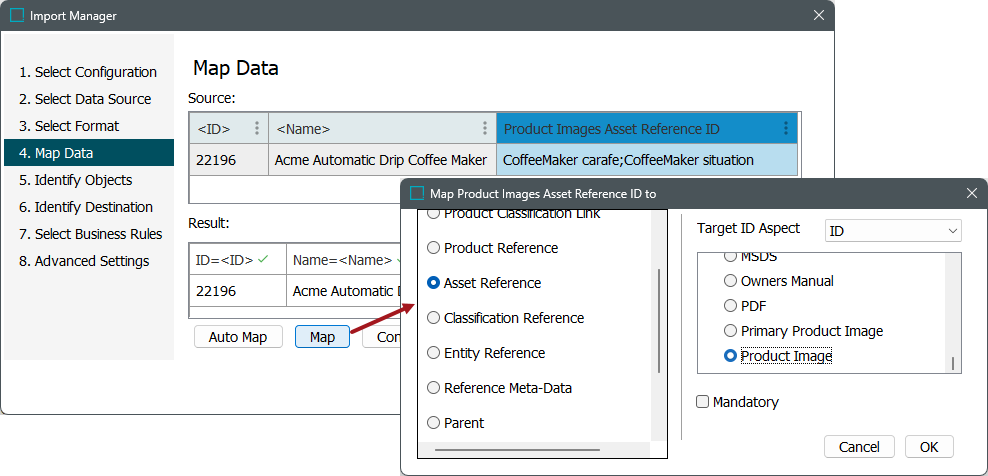Open Product Images Asset Reference ID column menu

pyautogui.click(x=786, y=129)
